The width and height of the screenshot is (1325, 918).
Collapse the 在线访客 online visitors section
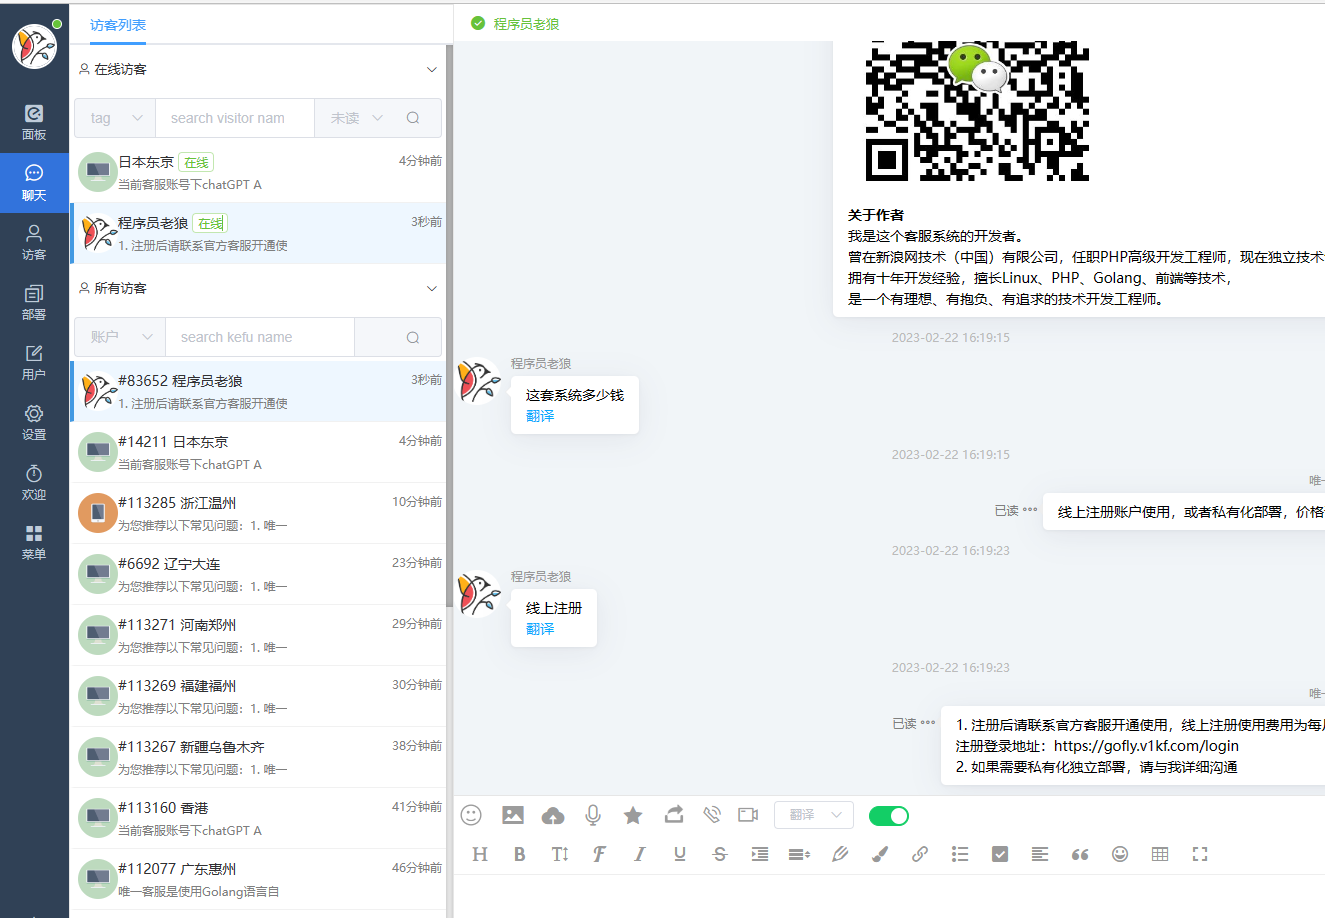432,68
